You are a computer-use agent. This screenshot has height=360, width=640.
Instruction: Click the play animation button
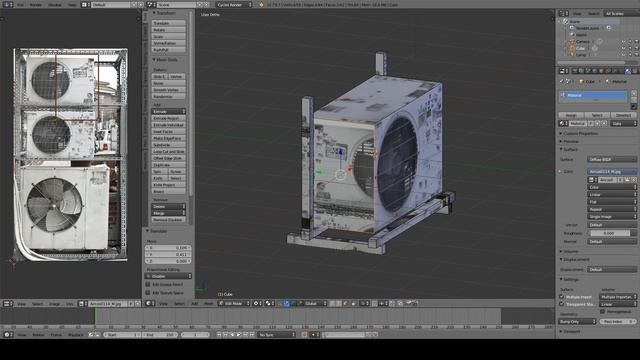coord(239,335)
